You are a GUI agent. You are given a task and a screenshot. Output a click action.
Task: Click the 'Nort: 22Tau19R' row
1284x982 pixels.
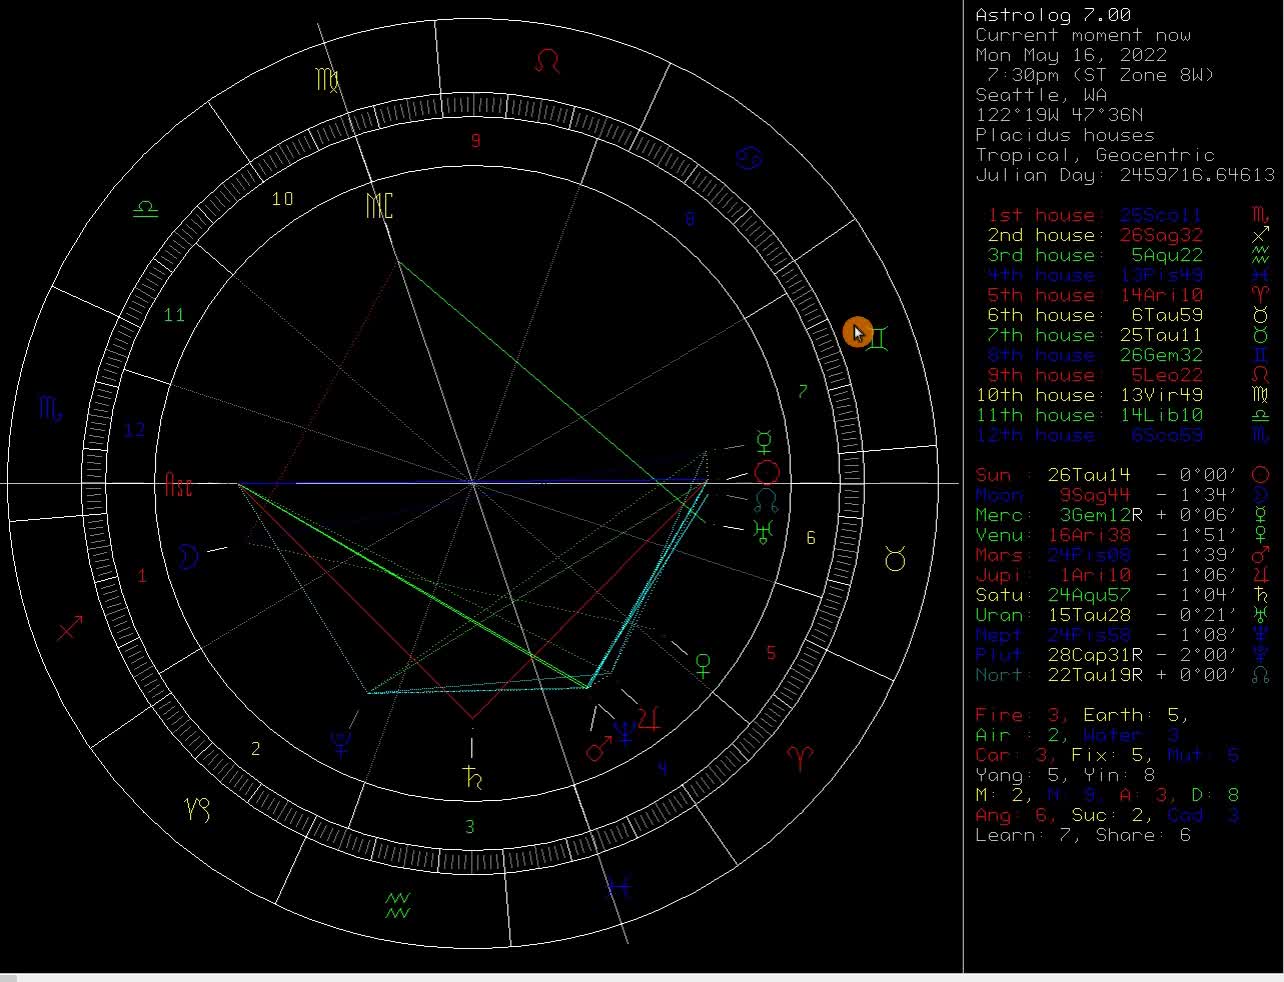click(x=1123, y=675)
